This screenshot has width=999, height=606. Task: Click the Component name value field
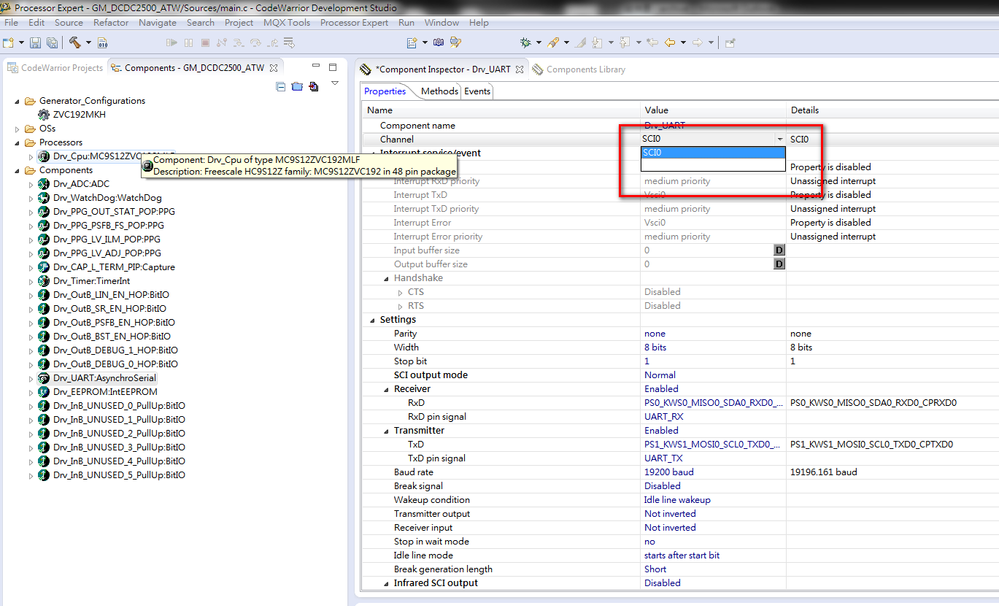pyautogui.click(x=713, y=126)
